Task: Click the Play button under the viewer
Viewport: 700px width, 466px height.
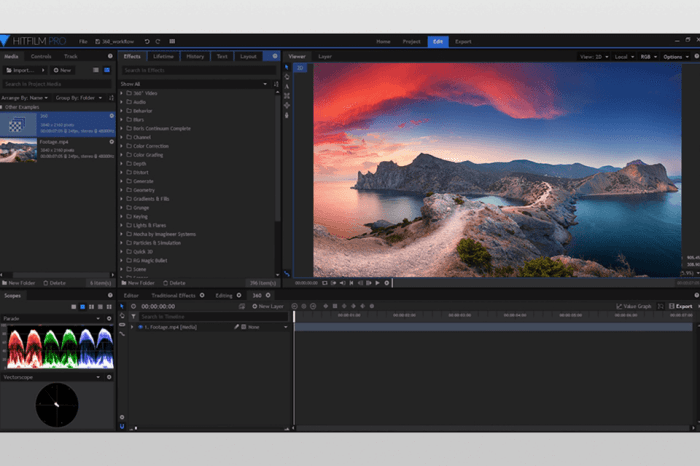Action: click(378, 283)
